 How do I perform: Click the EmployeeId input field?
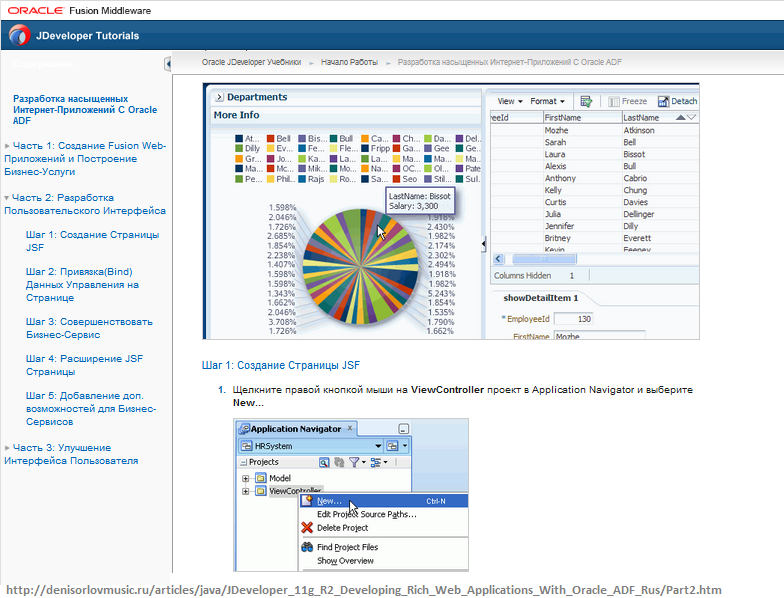click(x=574, y=319)
